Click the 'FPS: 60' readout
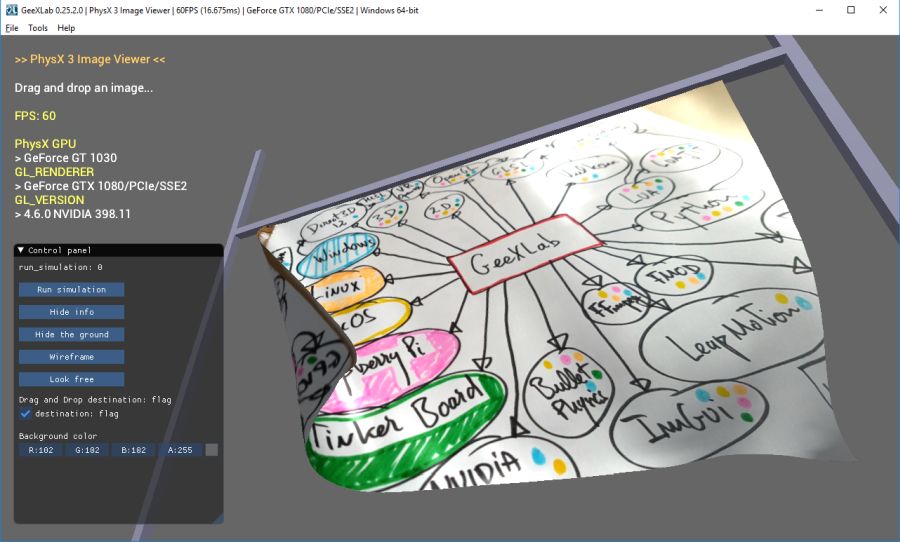900x542 pixels. coord(36,115)
